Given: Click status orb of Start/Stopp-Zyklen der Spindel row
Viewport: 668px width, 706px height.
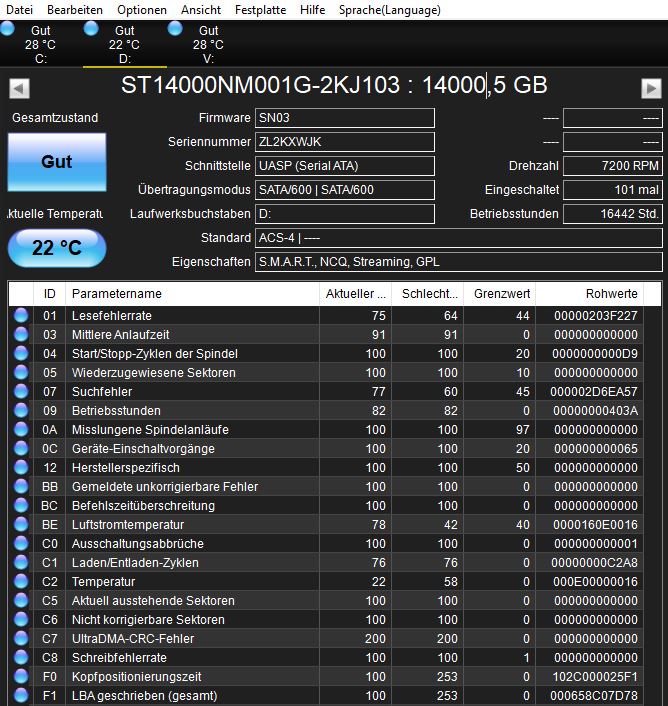Looking at the screenshot, I should (x=21, y=353).
